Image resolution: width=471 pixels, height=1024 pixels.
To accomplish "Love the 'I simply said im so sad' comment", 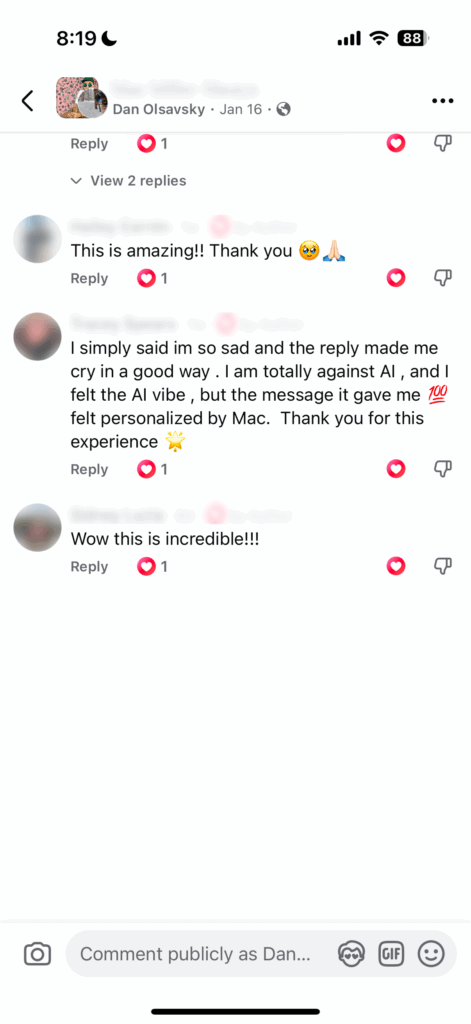I will pyautogui.click(x=396, y=468).
